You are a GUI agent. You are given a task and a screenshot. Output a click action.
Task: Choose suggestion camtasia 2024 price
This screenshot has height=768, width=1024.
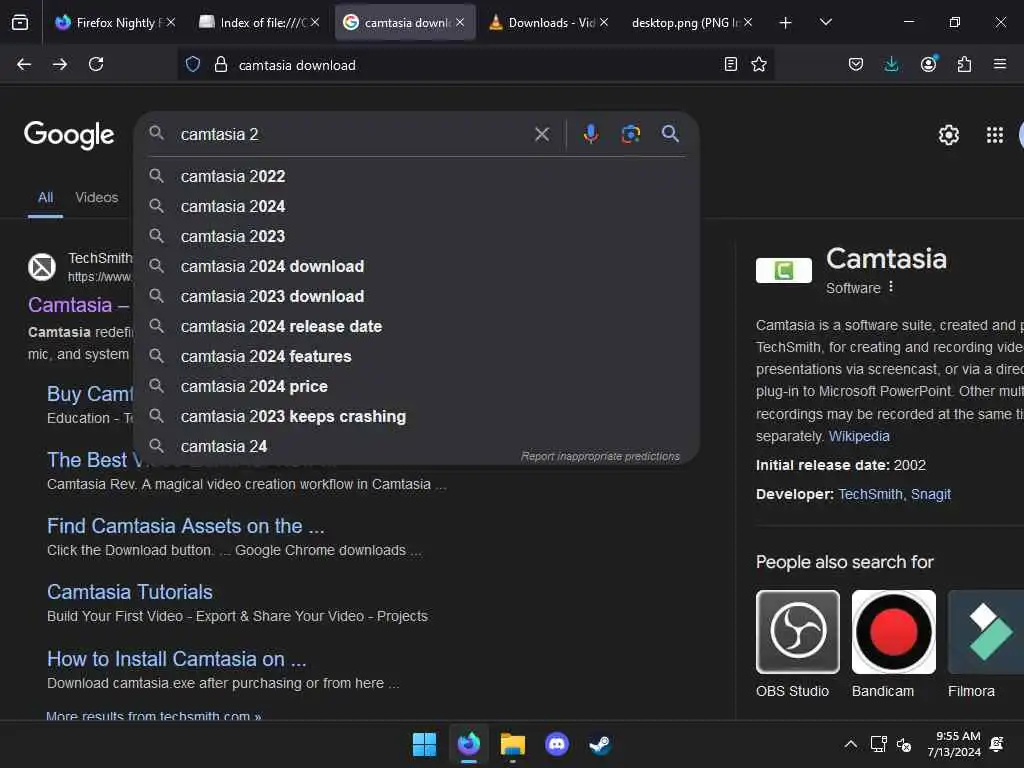click(417, 387)
